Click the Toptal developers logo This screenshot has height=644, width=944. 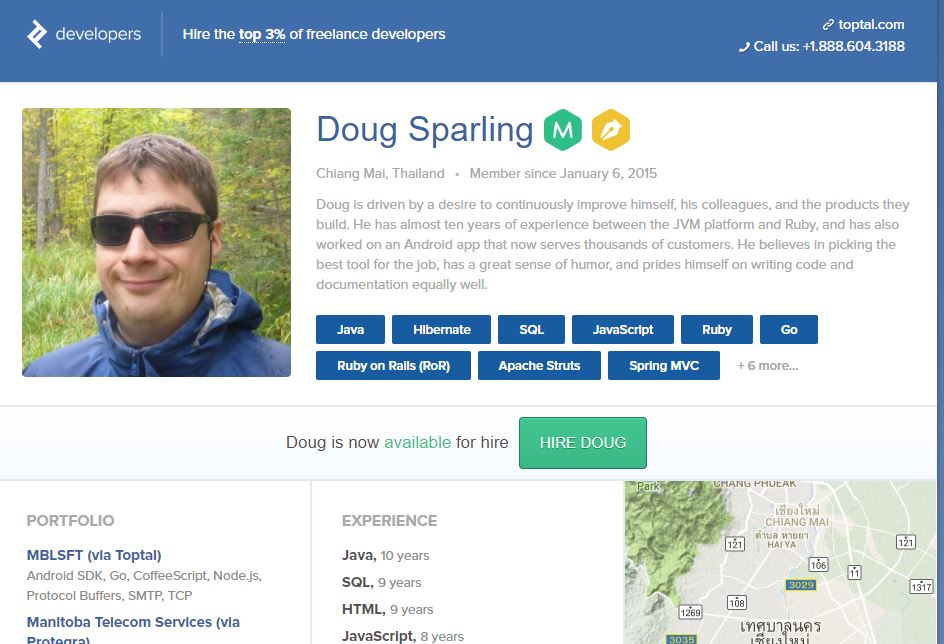(84, 34)
